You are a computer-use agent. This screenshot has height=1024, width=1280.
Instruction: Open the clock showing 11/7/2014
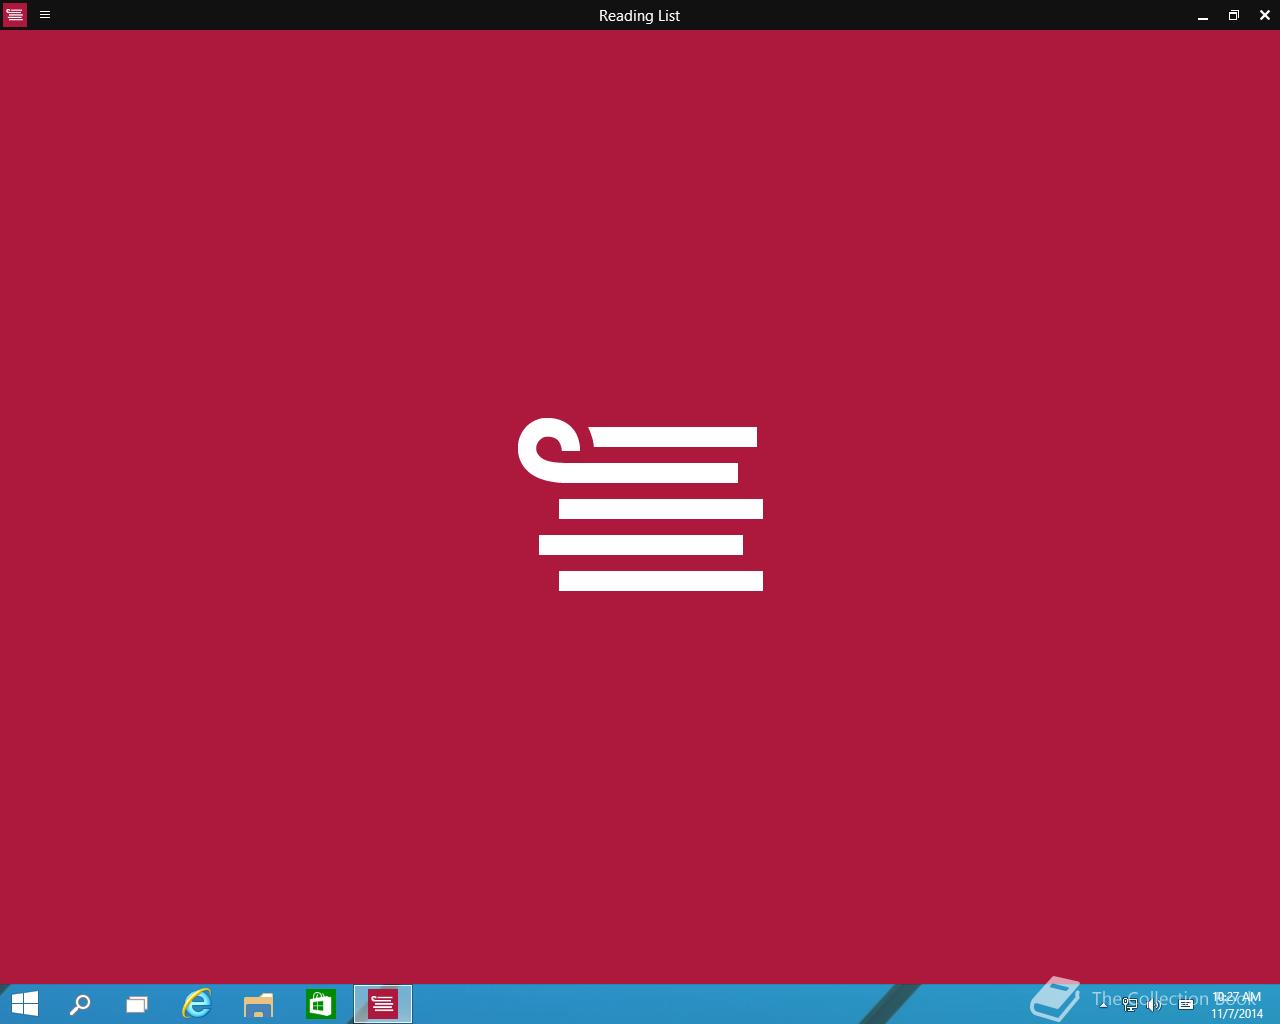[x=1237, y=1005]
